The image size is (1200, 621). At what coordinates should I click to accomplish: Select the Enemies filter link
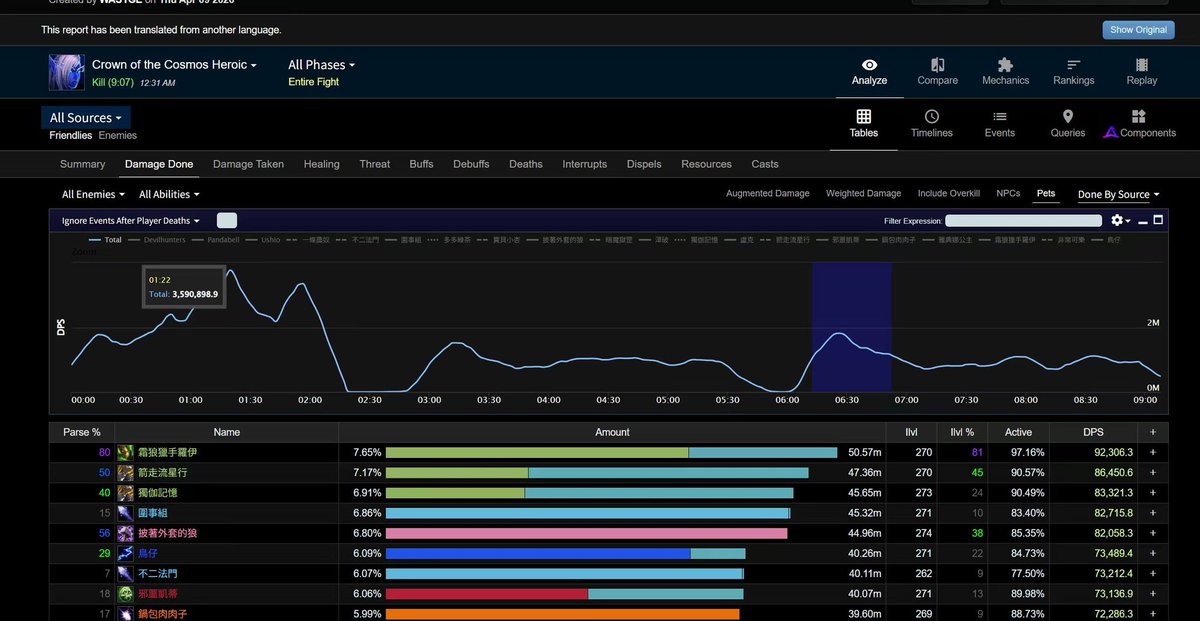pyautogui.click(x=118, y=135)
